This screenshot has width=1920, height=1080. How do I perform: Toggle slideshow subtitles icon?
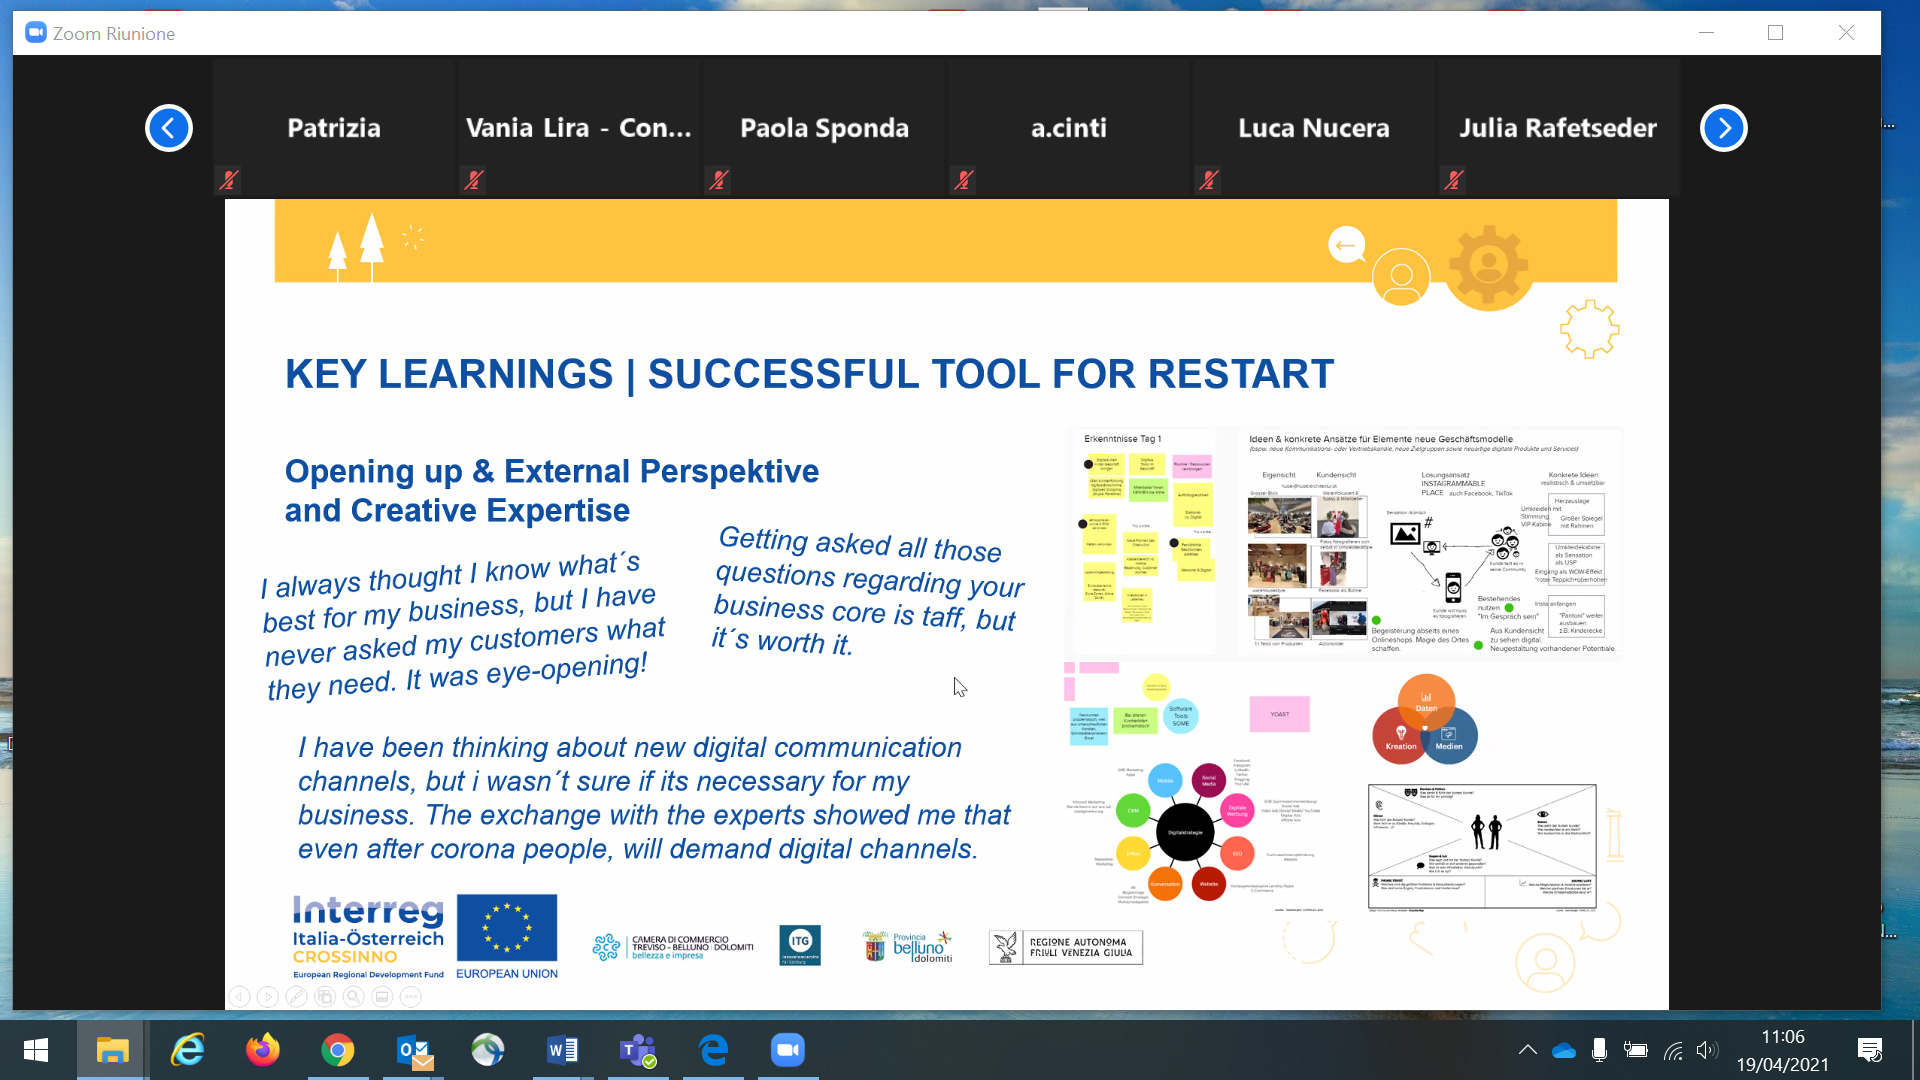(382, 996)
